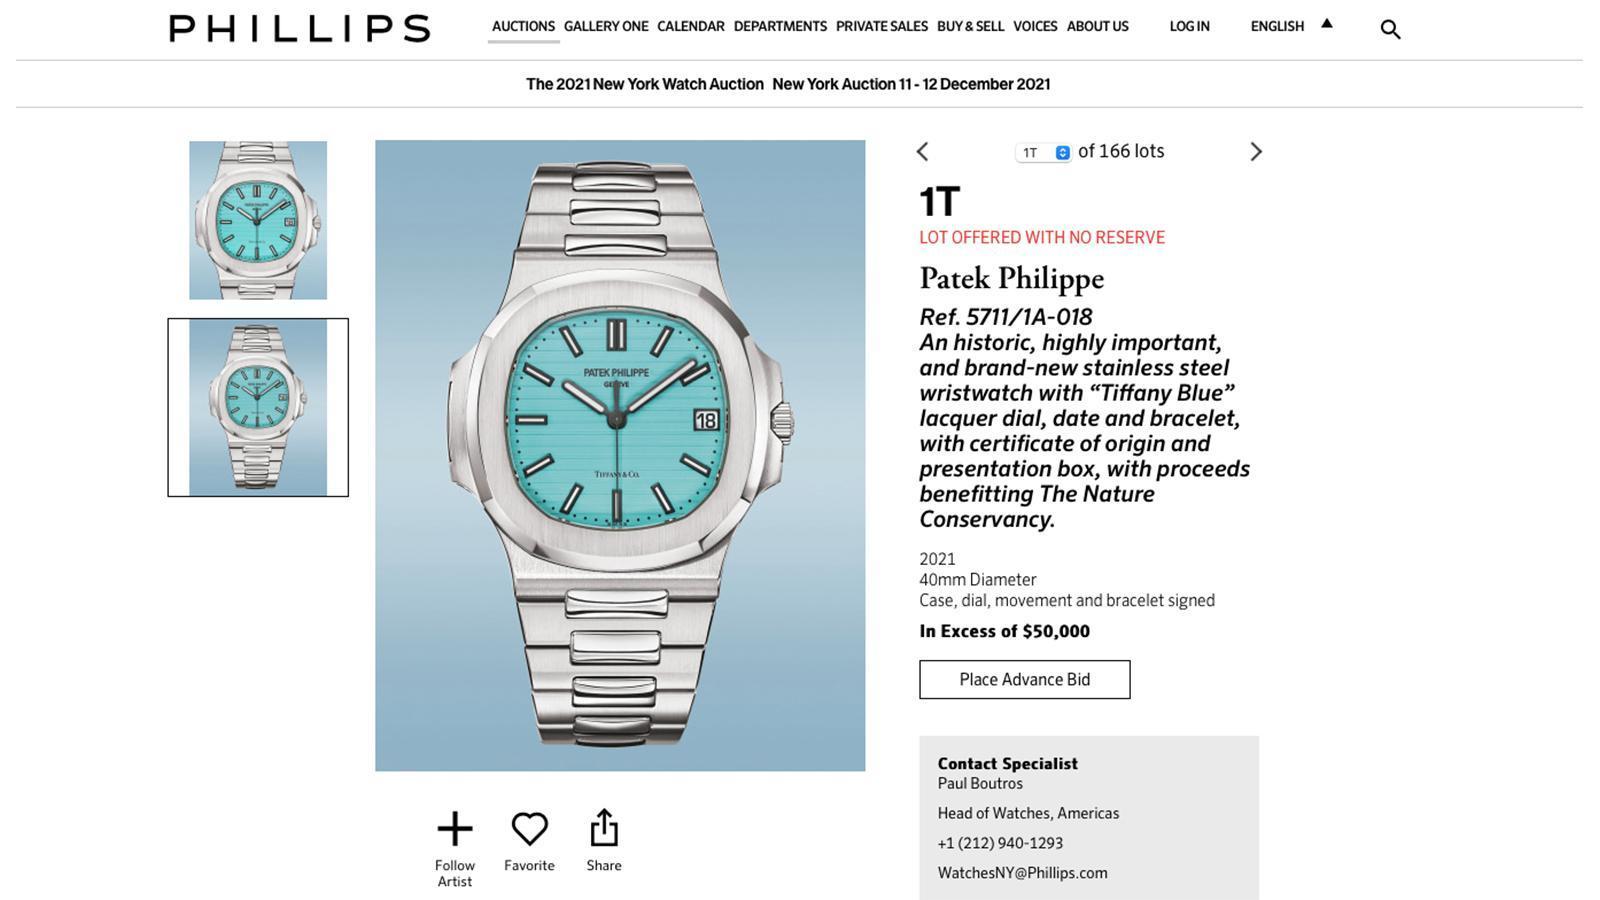Open Private Sales menu item

click(882, 26)
